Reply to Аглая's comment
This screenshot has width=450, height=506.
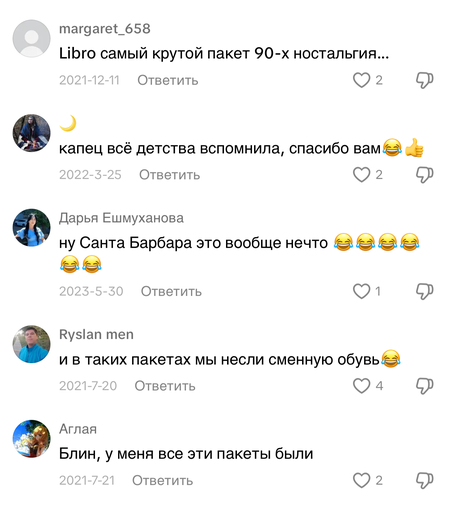[163, 480]
